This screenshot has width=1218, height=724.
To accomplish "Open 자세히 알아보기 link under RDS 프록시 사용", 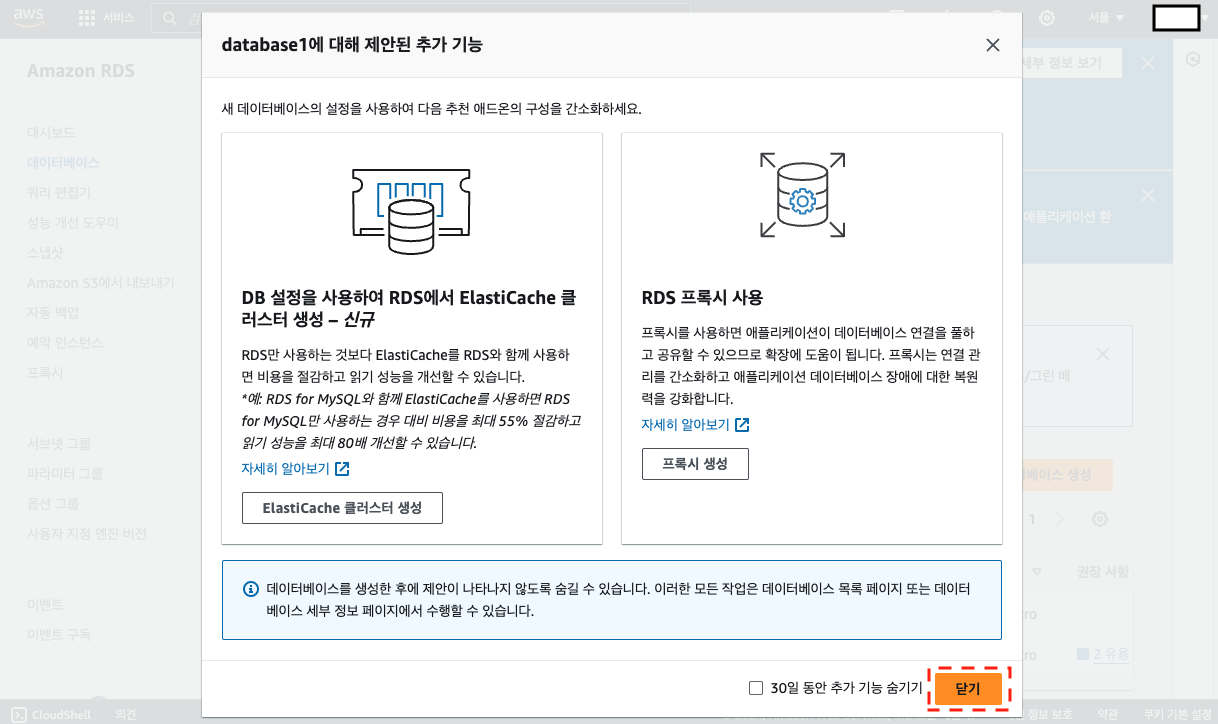I will pos(695,424).
